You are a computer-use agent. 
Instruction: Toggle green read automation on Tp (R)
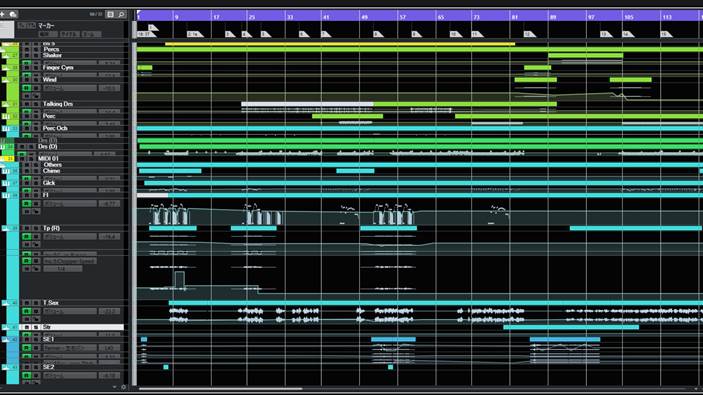coord(27,236)
